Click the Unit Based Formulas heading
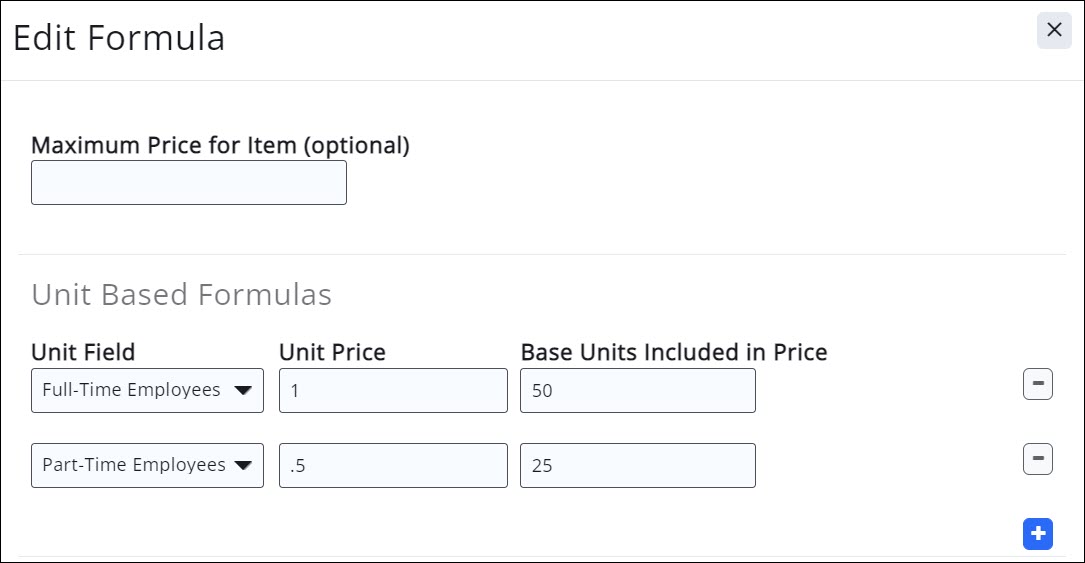 (181, 295)
